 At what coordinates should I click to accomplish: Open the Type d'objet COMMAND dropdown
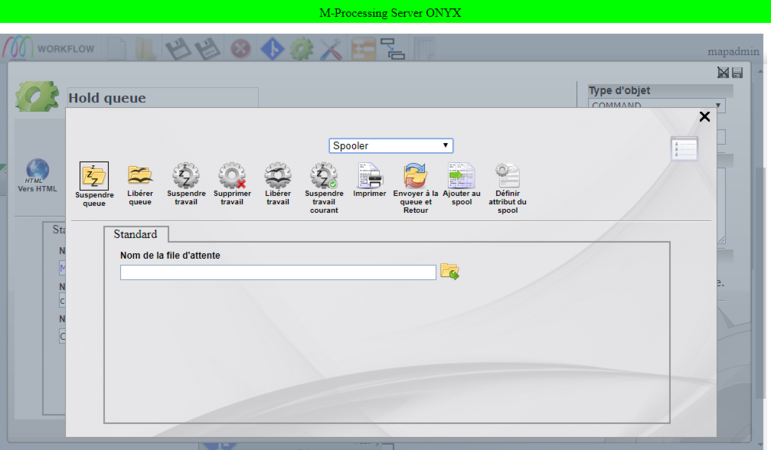(x=656, y=105)
